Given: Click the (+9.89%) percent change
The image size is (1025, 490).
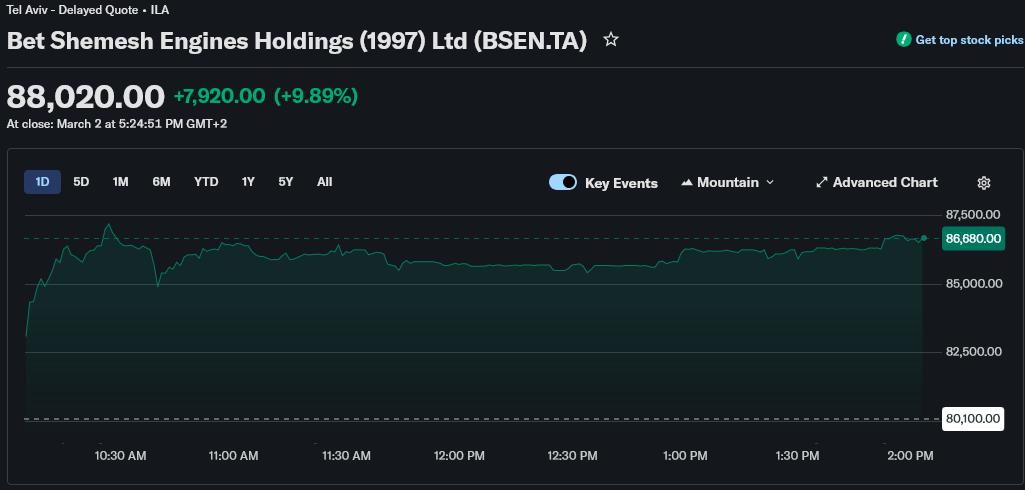Looking at the screenshot, I should [316, 97].
